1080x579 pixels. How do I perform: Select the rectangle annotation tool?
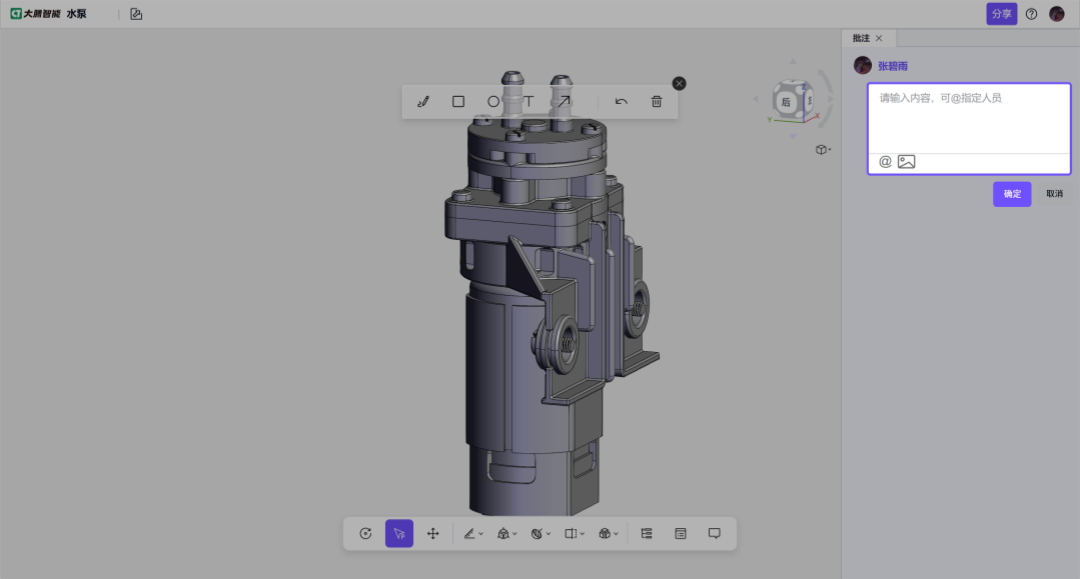458,101
